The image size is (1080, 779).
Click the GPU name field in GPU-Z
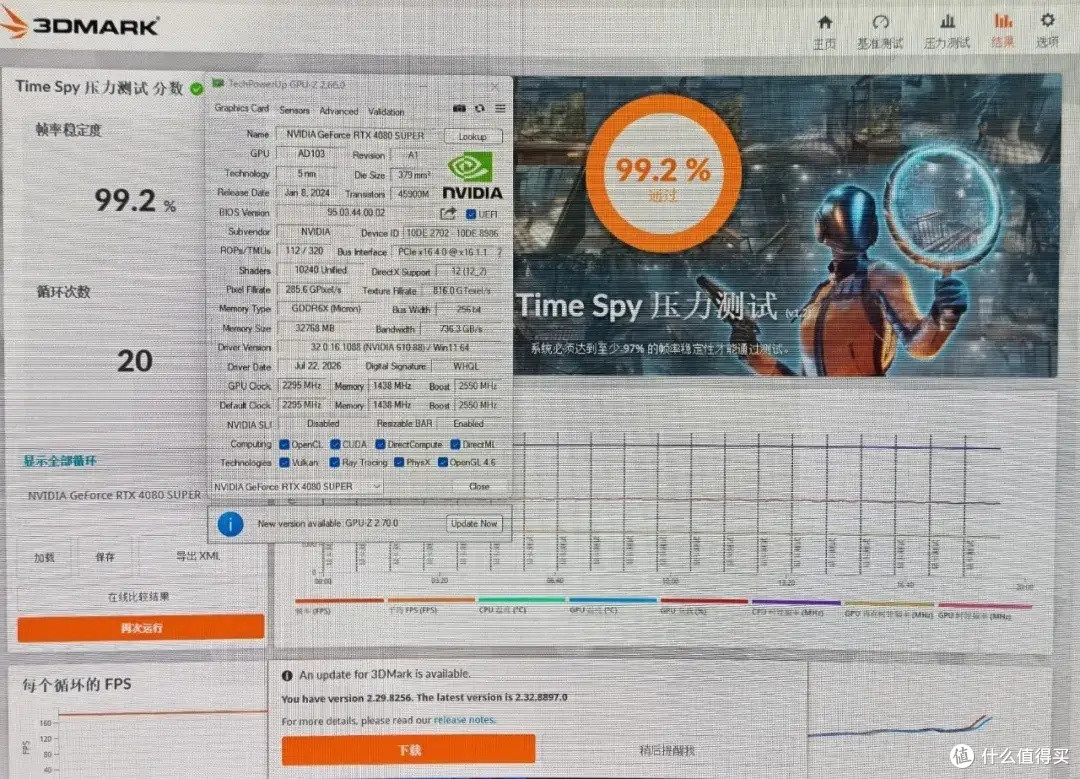356,135
